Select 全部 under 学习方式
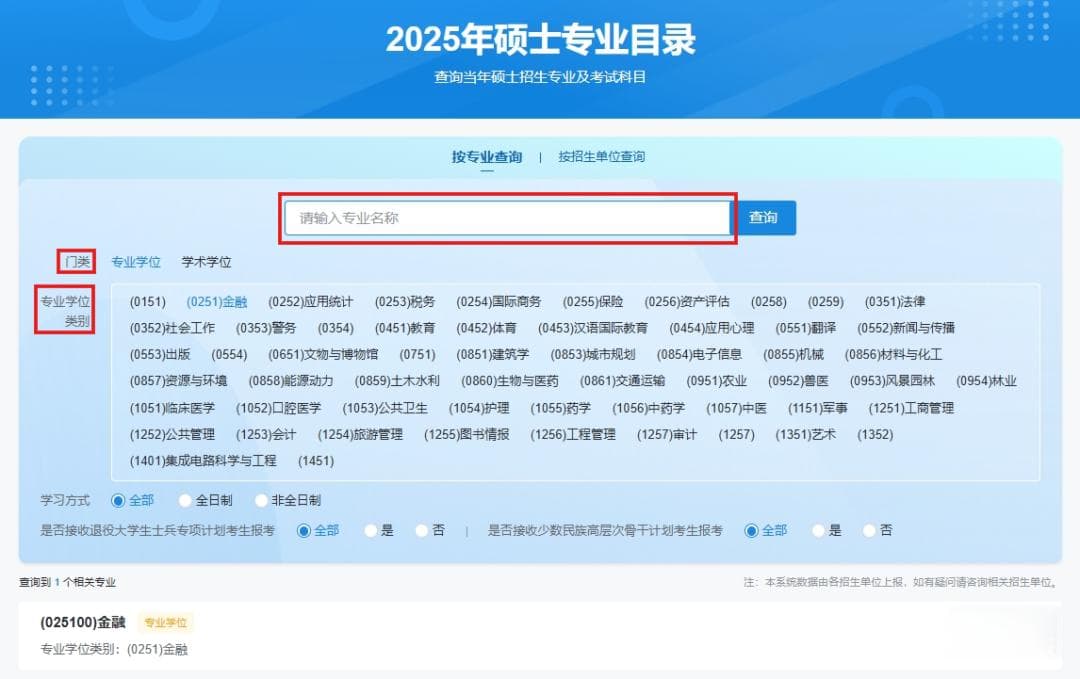This screenshot has height=679, width=1080. coord(132,501)
